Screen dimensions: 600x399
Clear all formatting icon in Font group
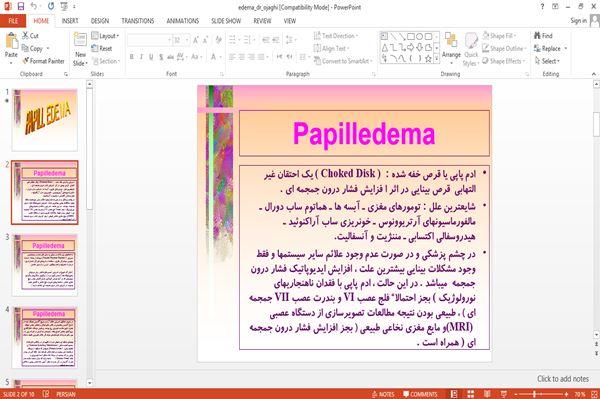click(x=218, y=40)
